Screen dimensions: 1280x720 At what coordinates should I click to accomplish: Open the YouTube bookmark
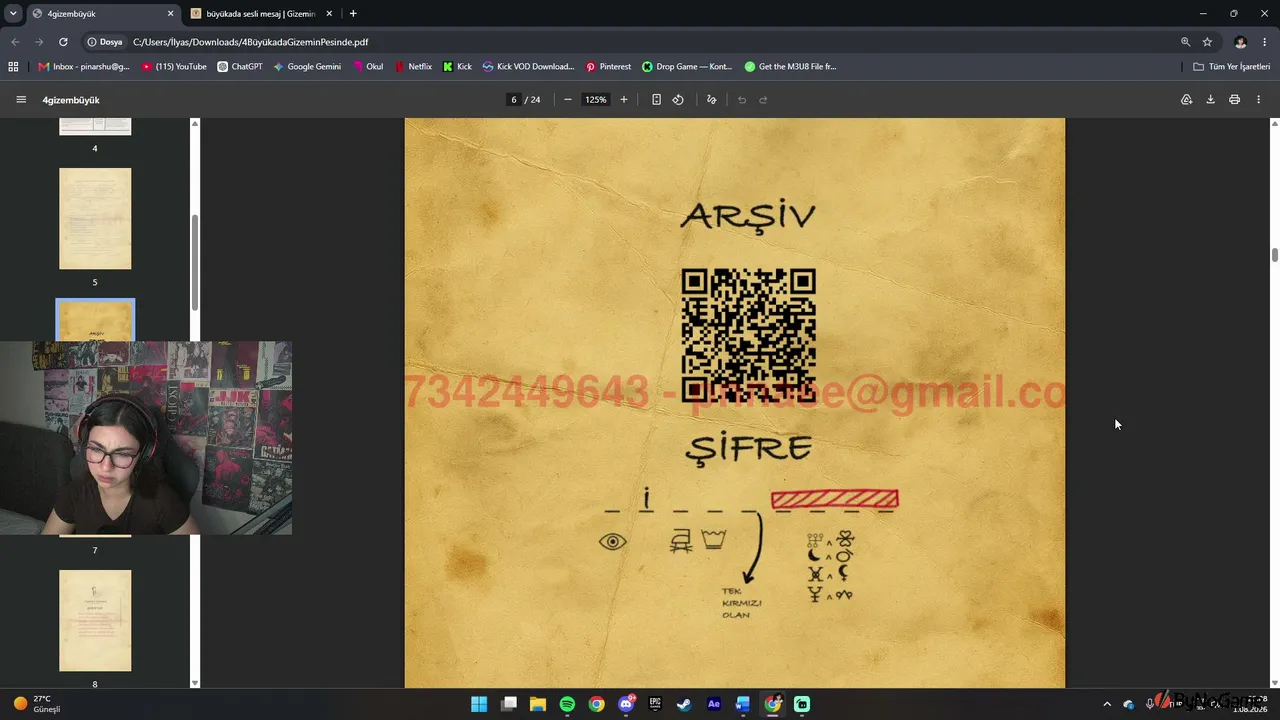pos(174,67)
